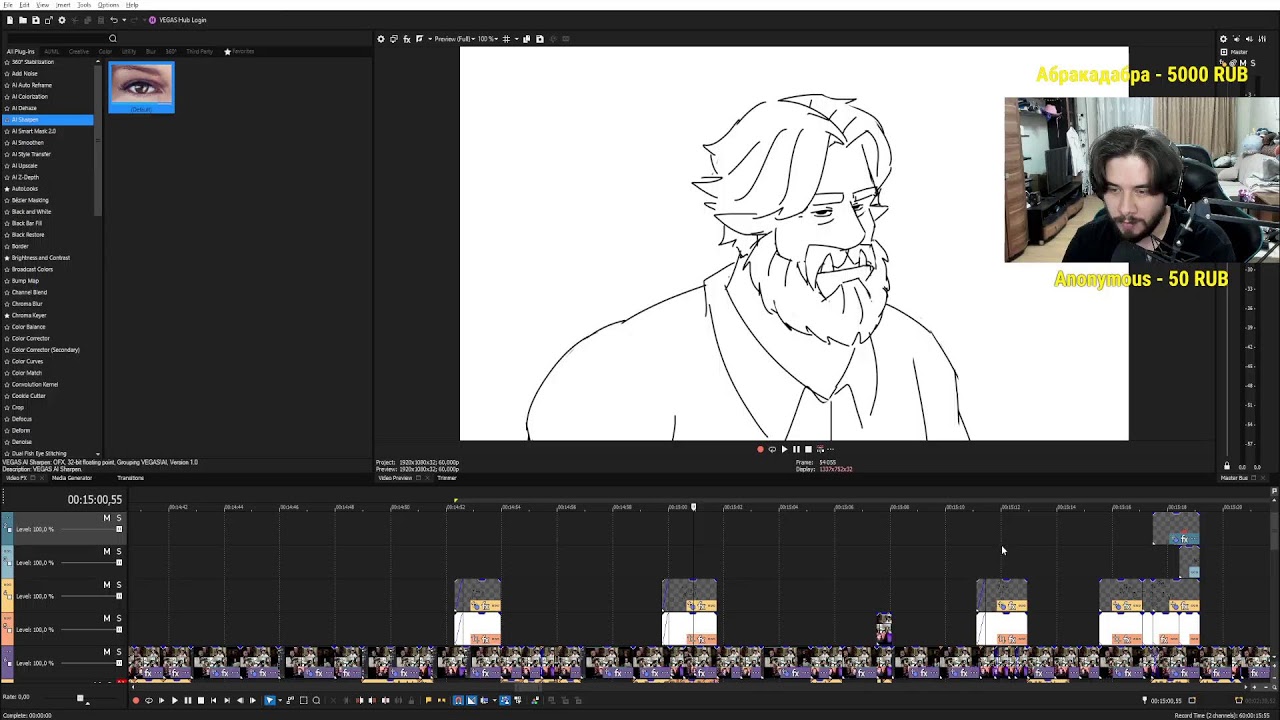Save the preview snapshot to a file
Screen dimensions: 1280x720
tap(540, 39)
